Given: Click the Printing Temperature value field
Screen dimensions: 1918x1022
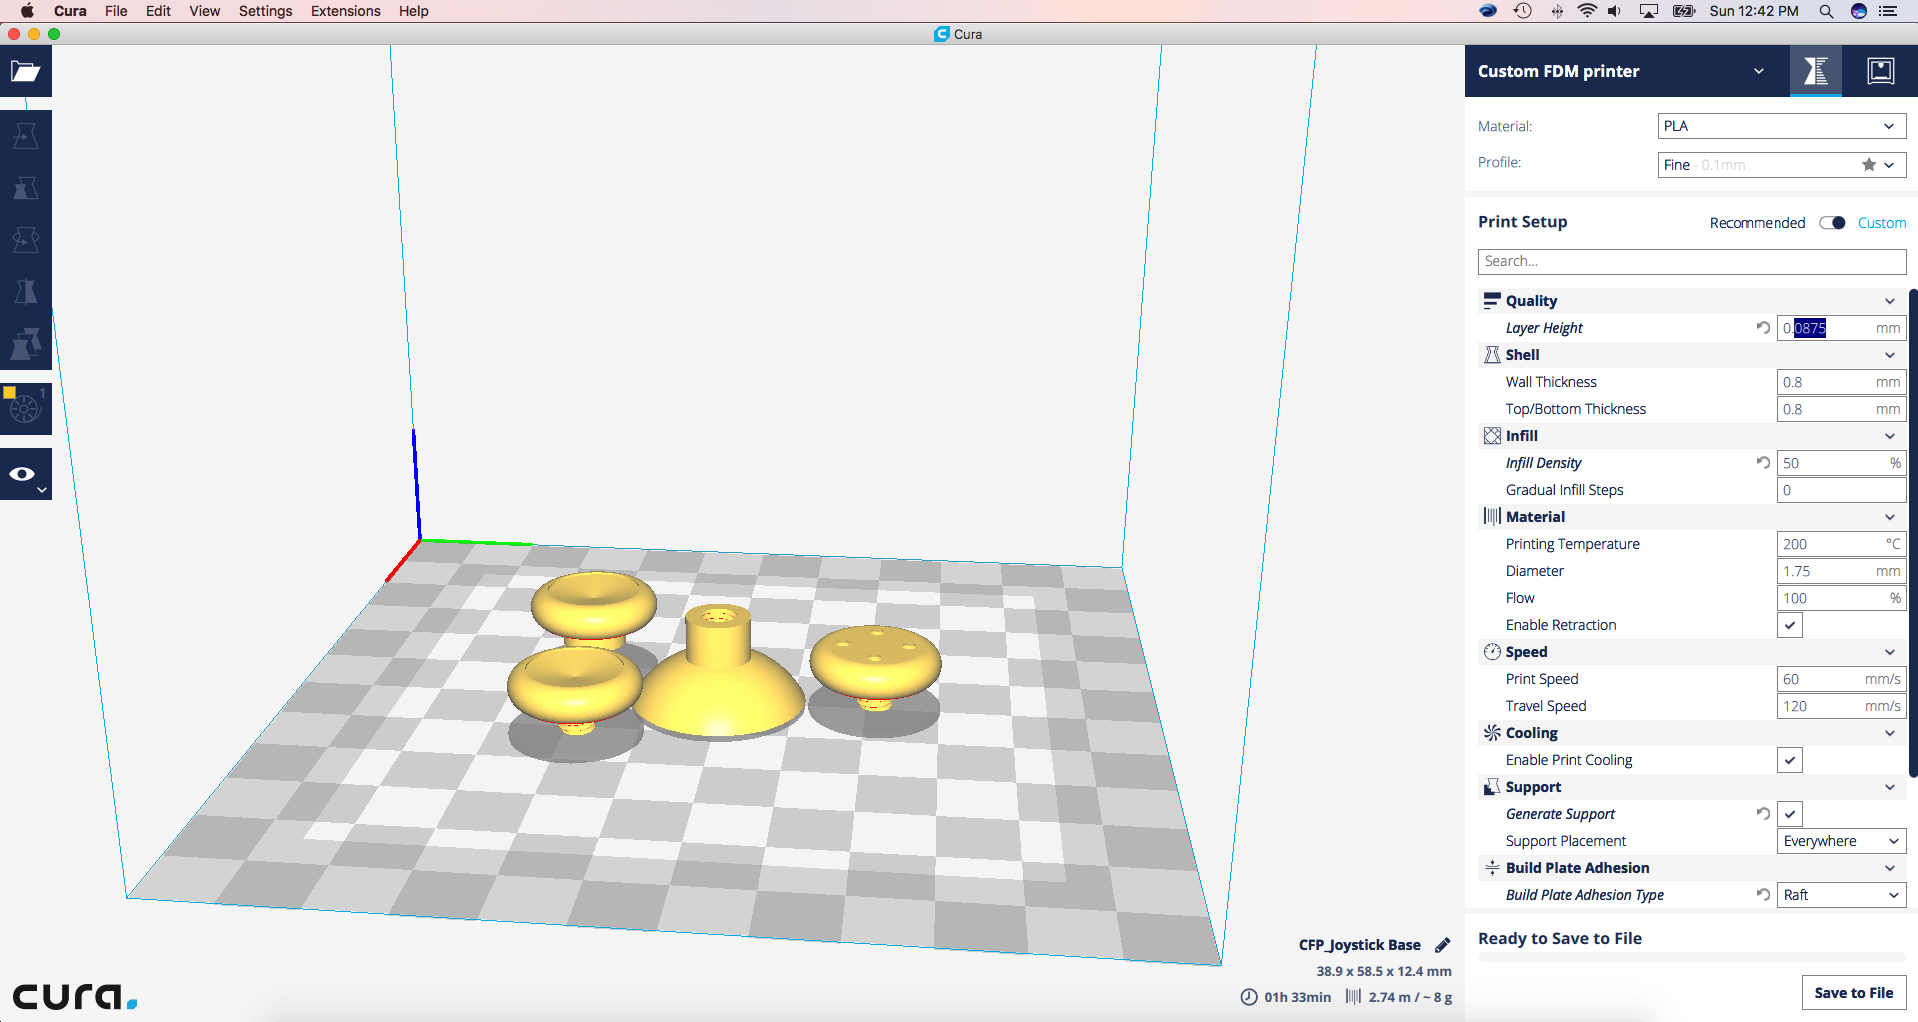Looking at the screenshot, I should [1841, 544].
